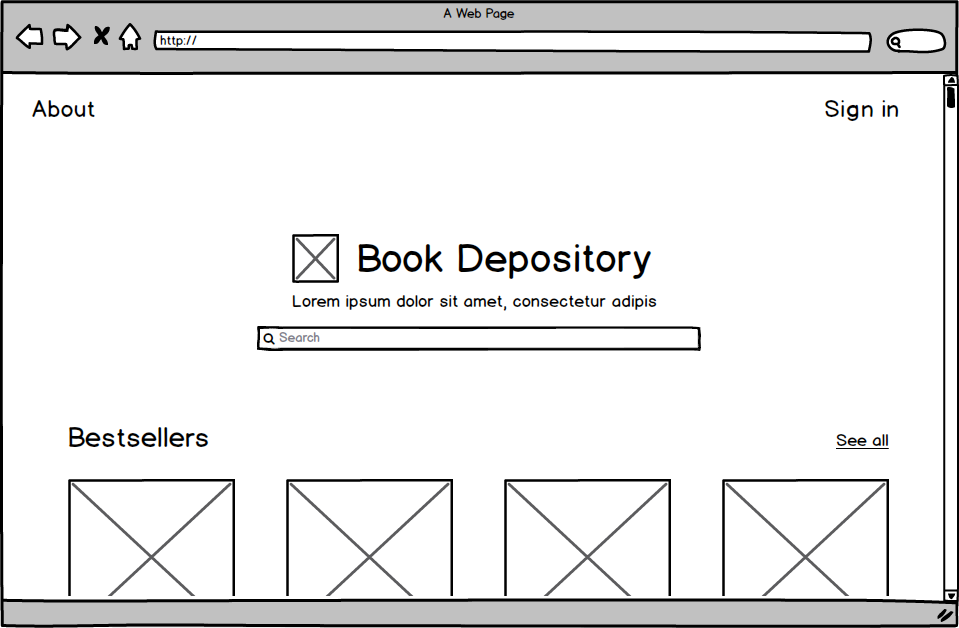Screen dimensions: 959x628
Task: Open the second bestseller thumbnail
Action: coord(369,538)
